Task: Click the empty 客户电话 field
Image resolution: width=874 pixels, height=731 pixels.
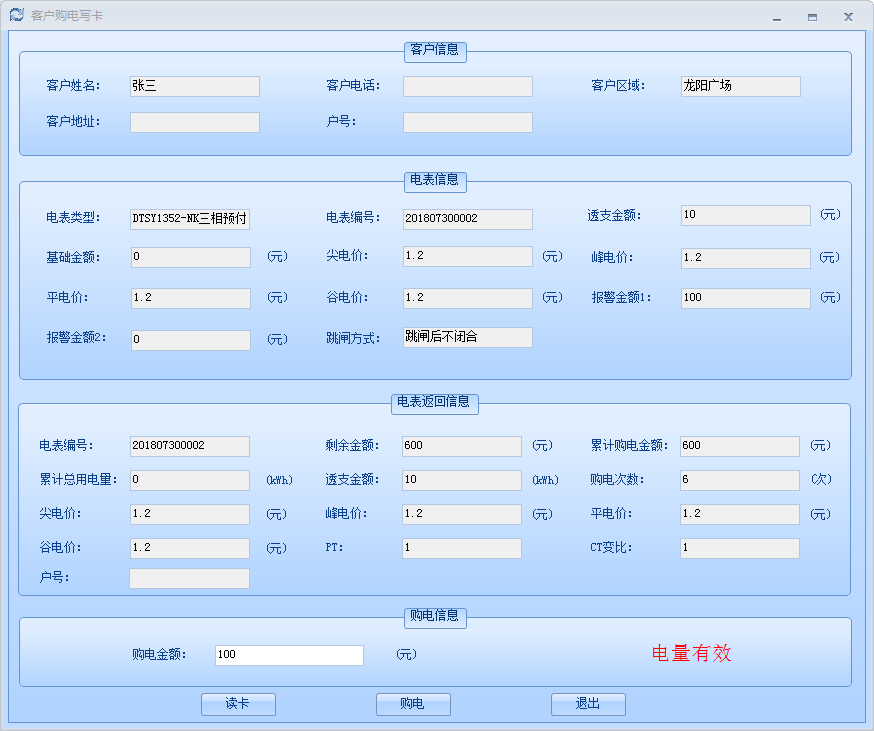Action: [x=467, y=87]
